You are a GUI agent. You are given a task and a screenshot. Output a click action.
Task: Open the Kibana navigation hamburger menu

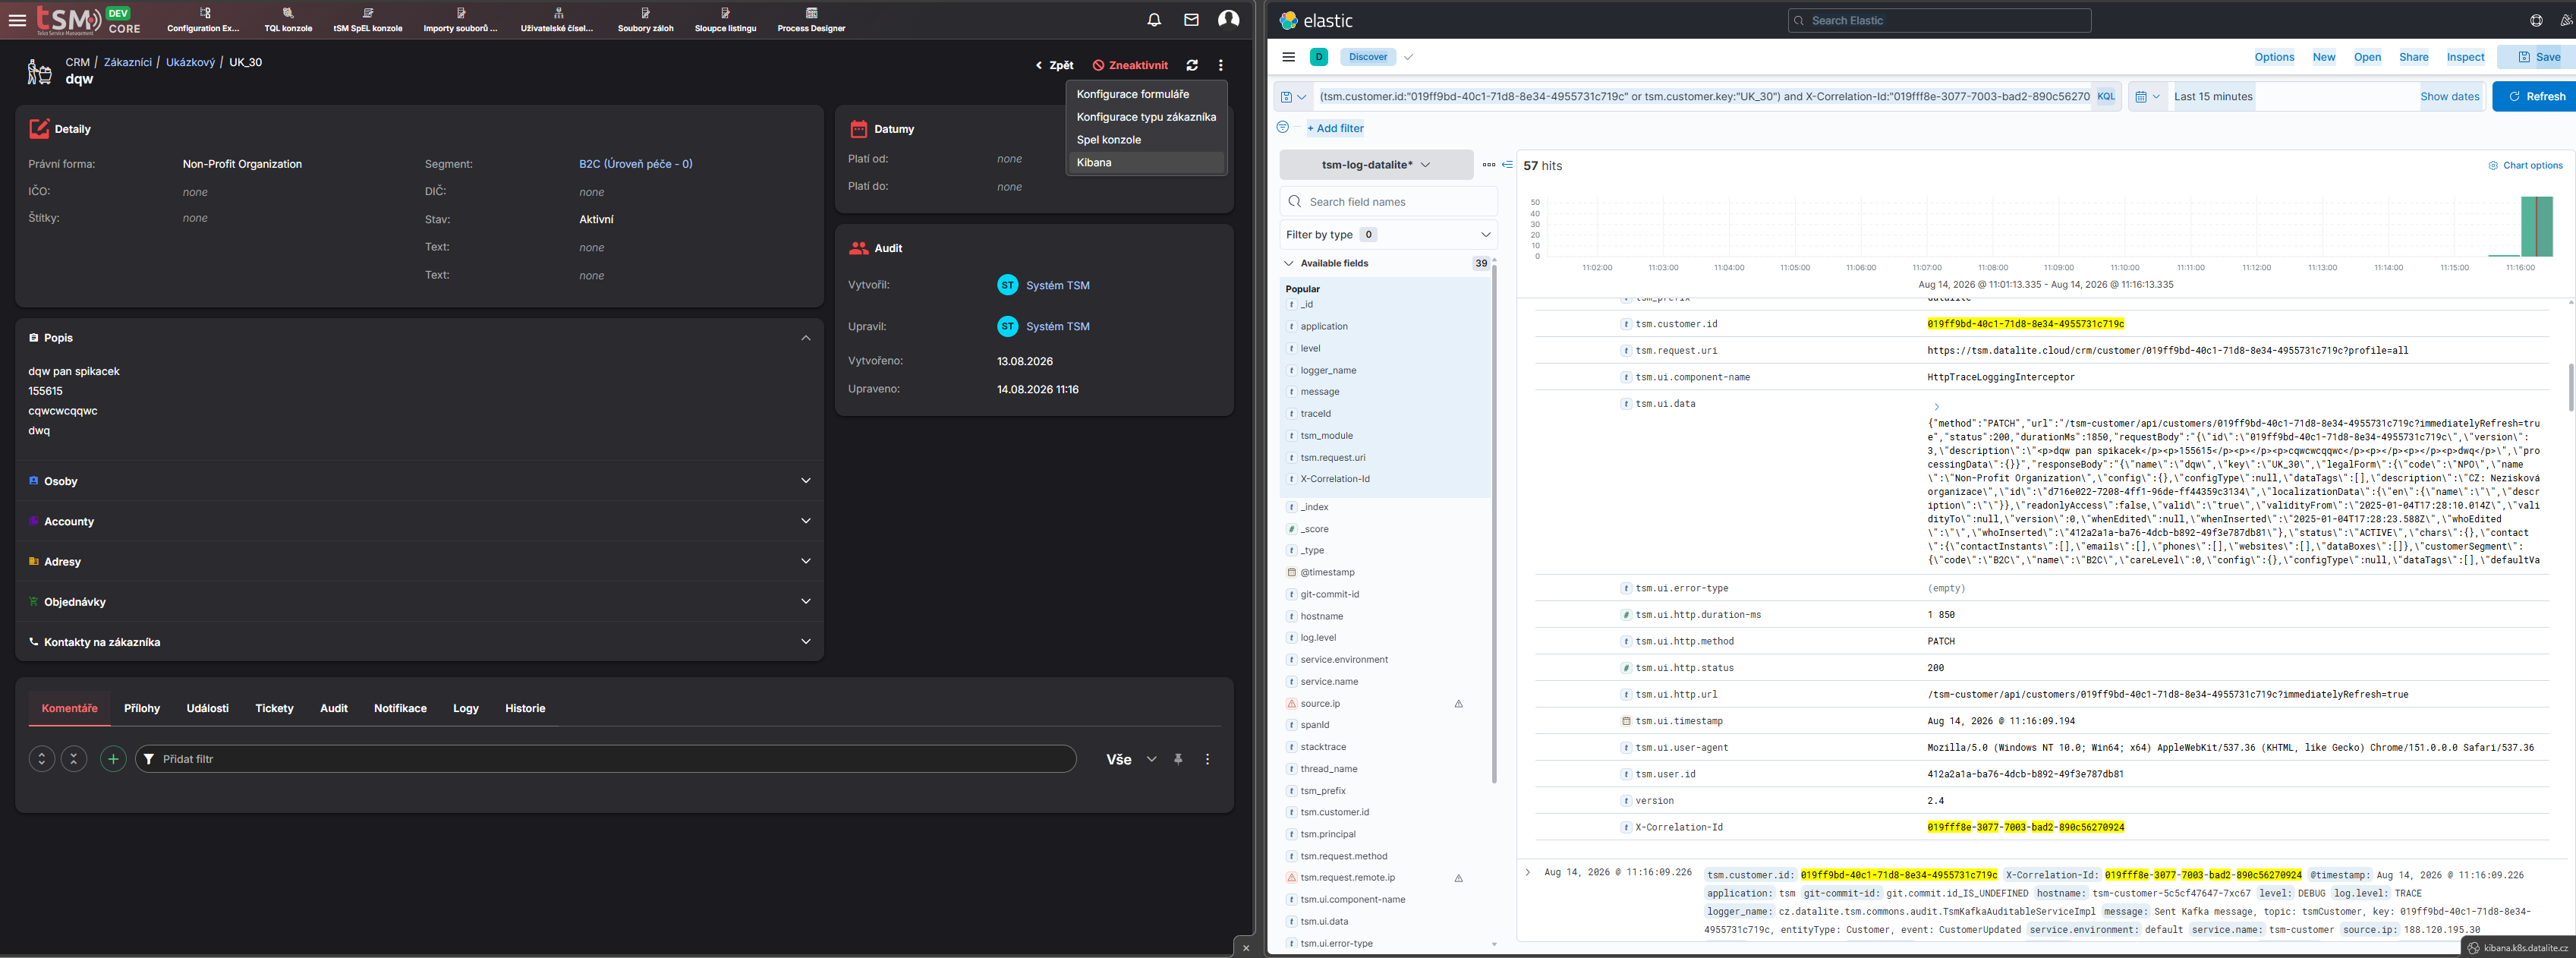point(1288,57)
